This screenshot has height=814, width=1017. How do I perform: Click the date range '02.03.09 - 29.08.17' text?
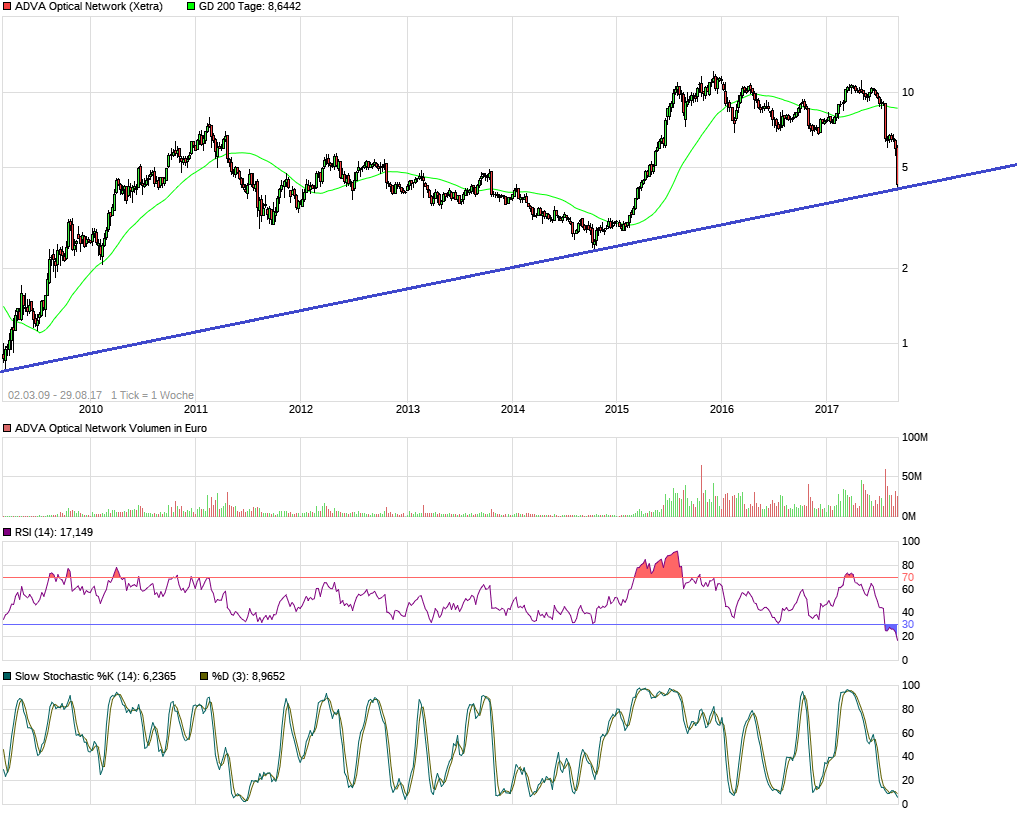(x=55, y=395)
